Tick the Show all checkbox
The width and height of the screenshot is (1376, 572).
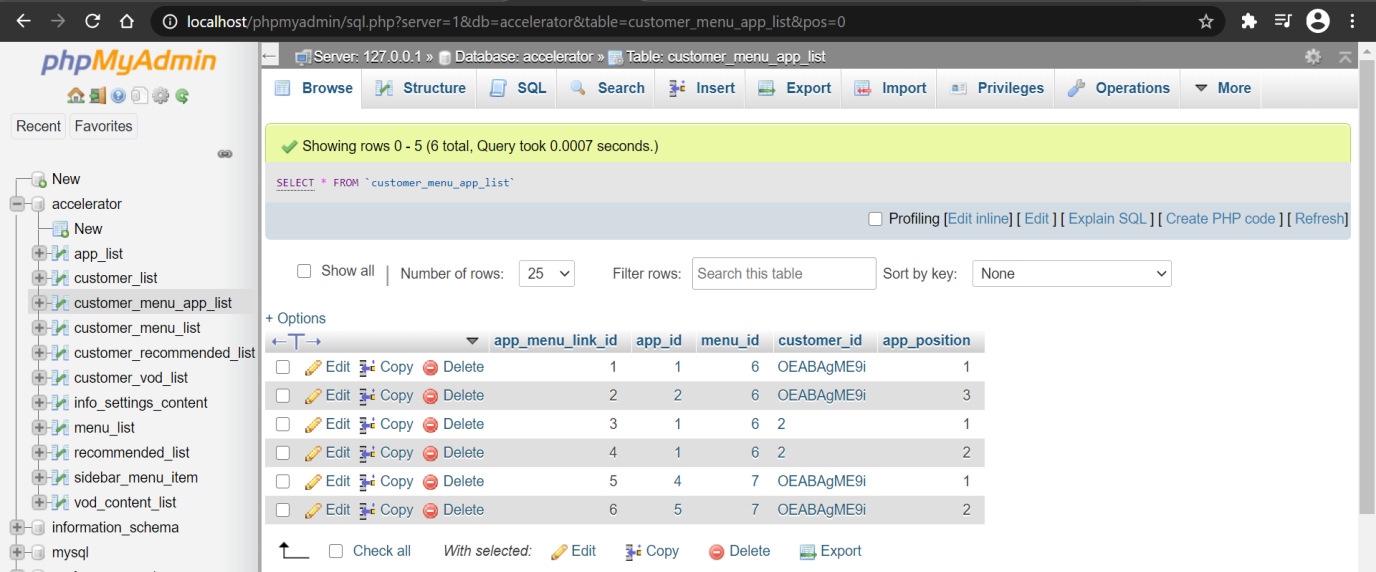305,271
